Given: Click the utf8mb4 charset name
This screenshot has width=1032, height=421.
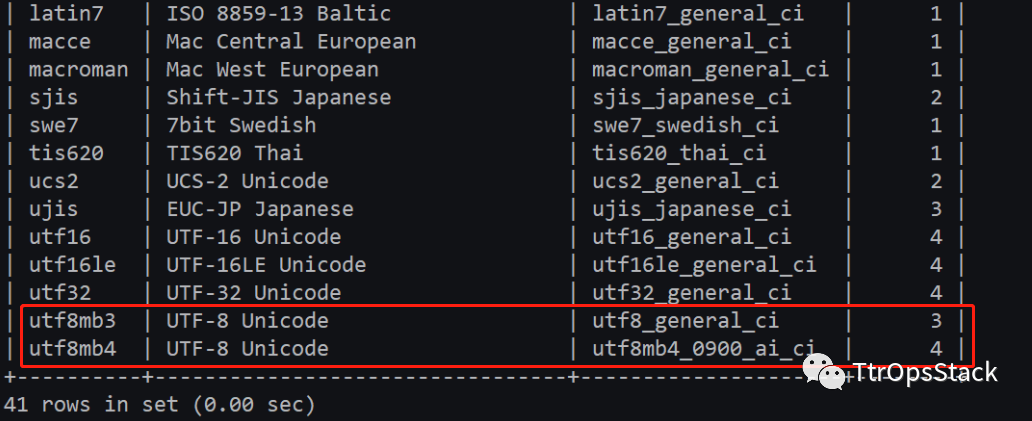Looking at the screenshot, I should click(x=72, y=349).
